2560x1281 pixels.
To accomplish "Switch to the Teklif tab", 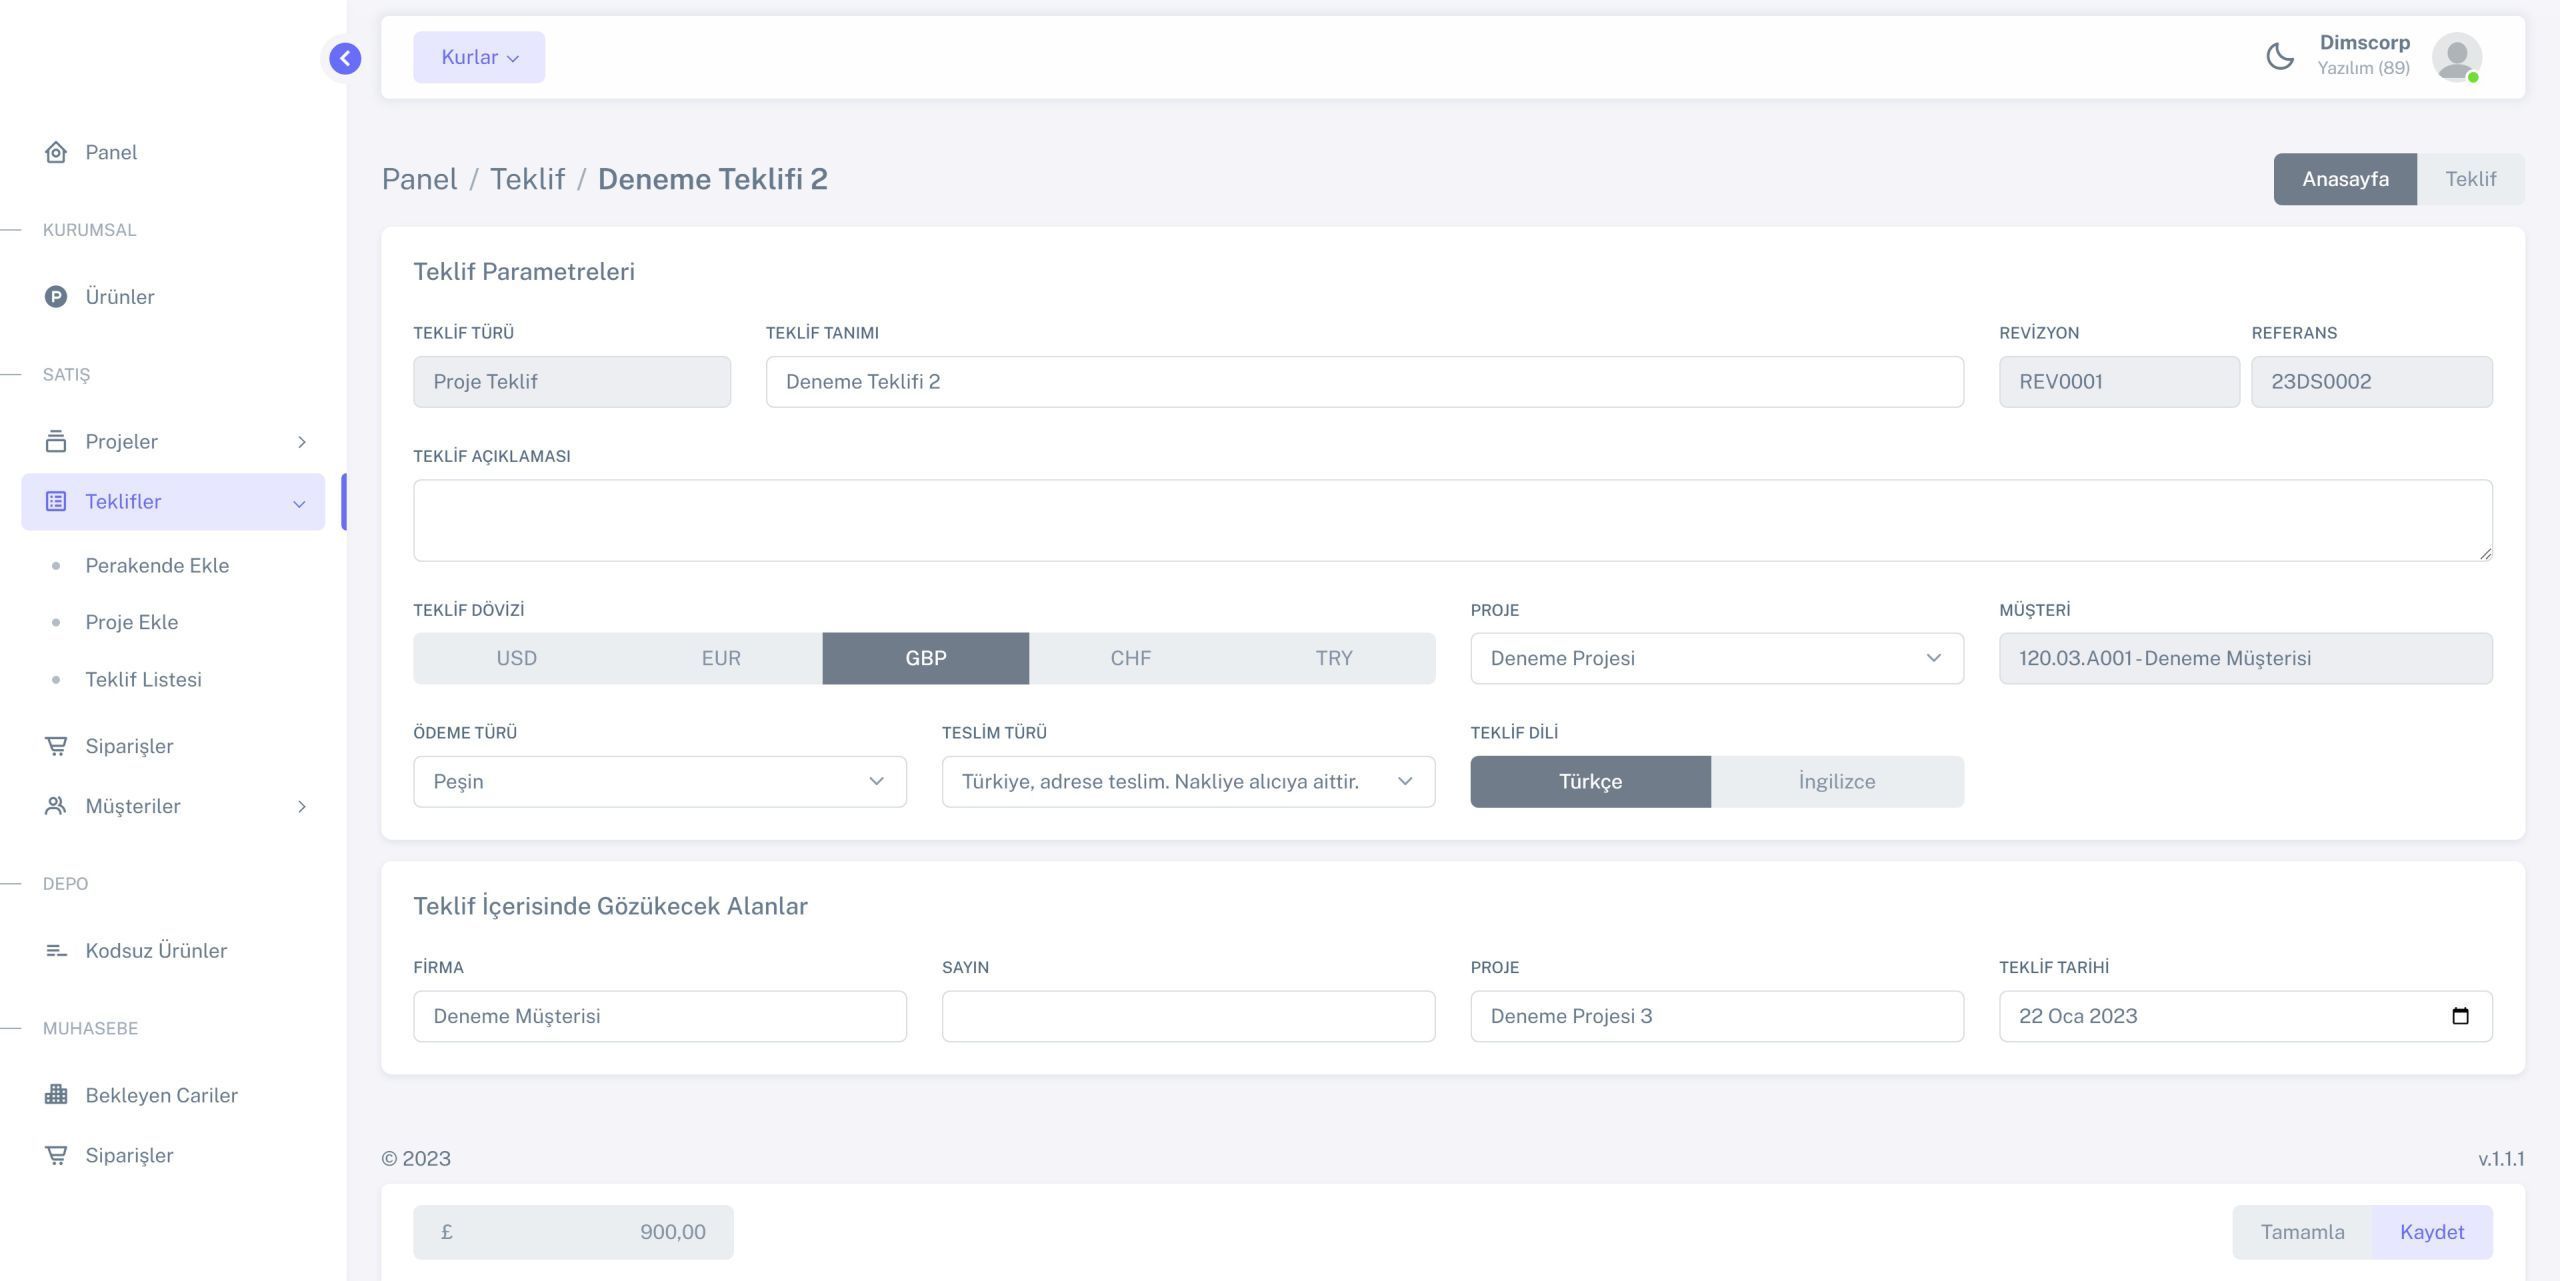I will pos(2470,179).
